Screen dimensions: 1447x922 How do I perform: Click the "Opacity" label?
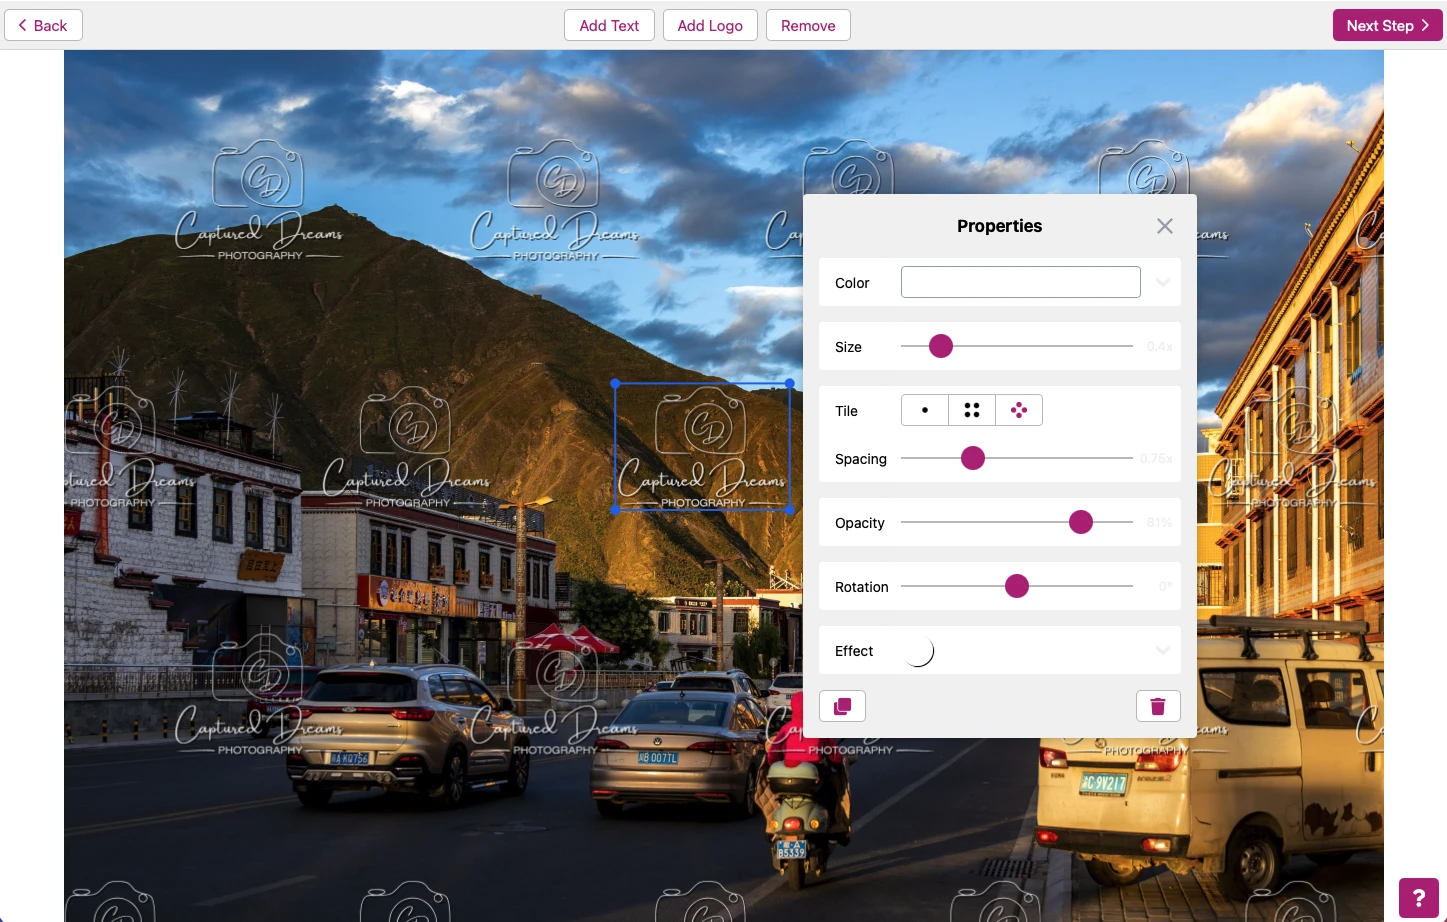(860, 523)
